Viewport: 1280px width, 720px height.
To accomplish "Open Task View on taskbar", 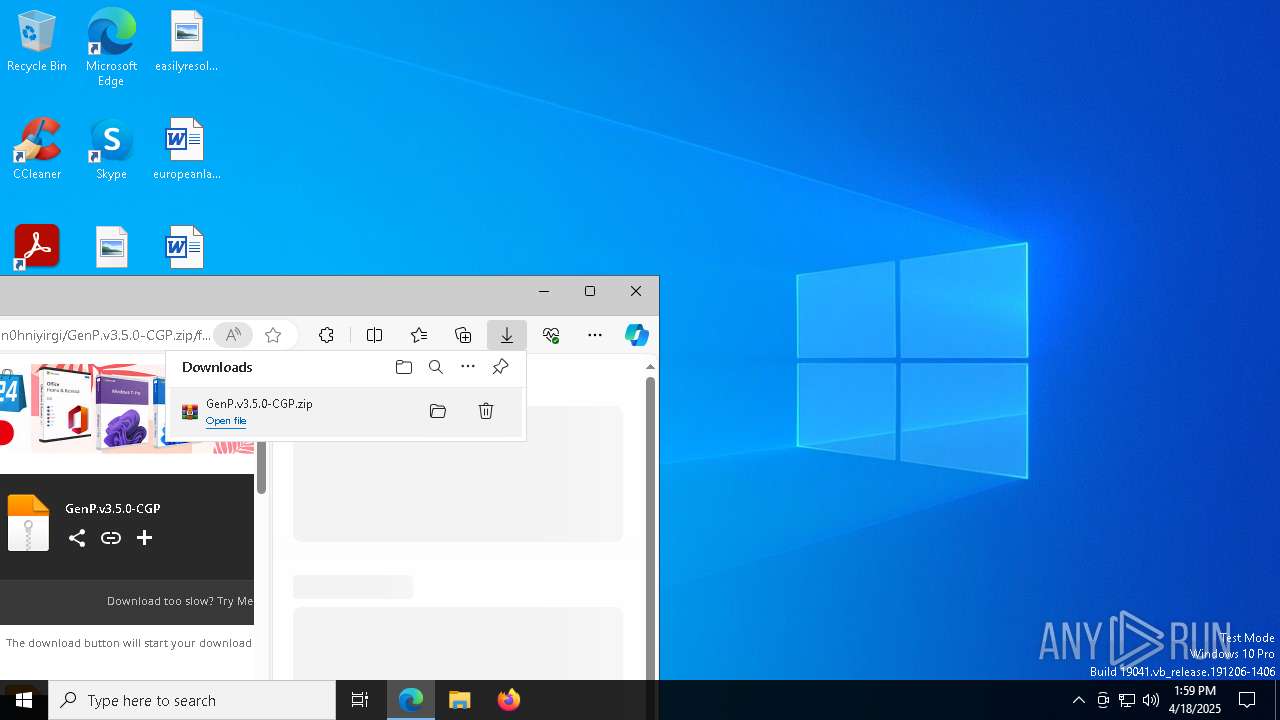I will coord(360,700).
